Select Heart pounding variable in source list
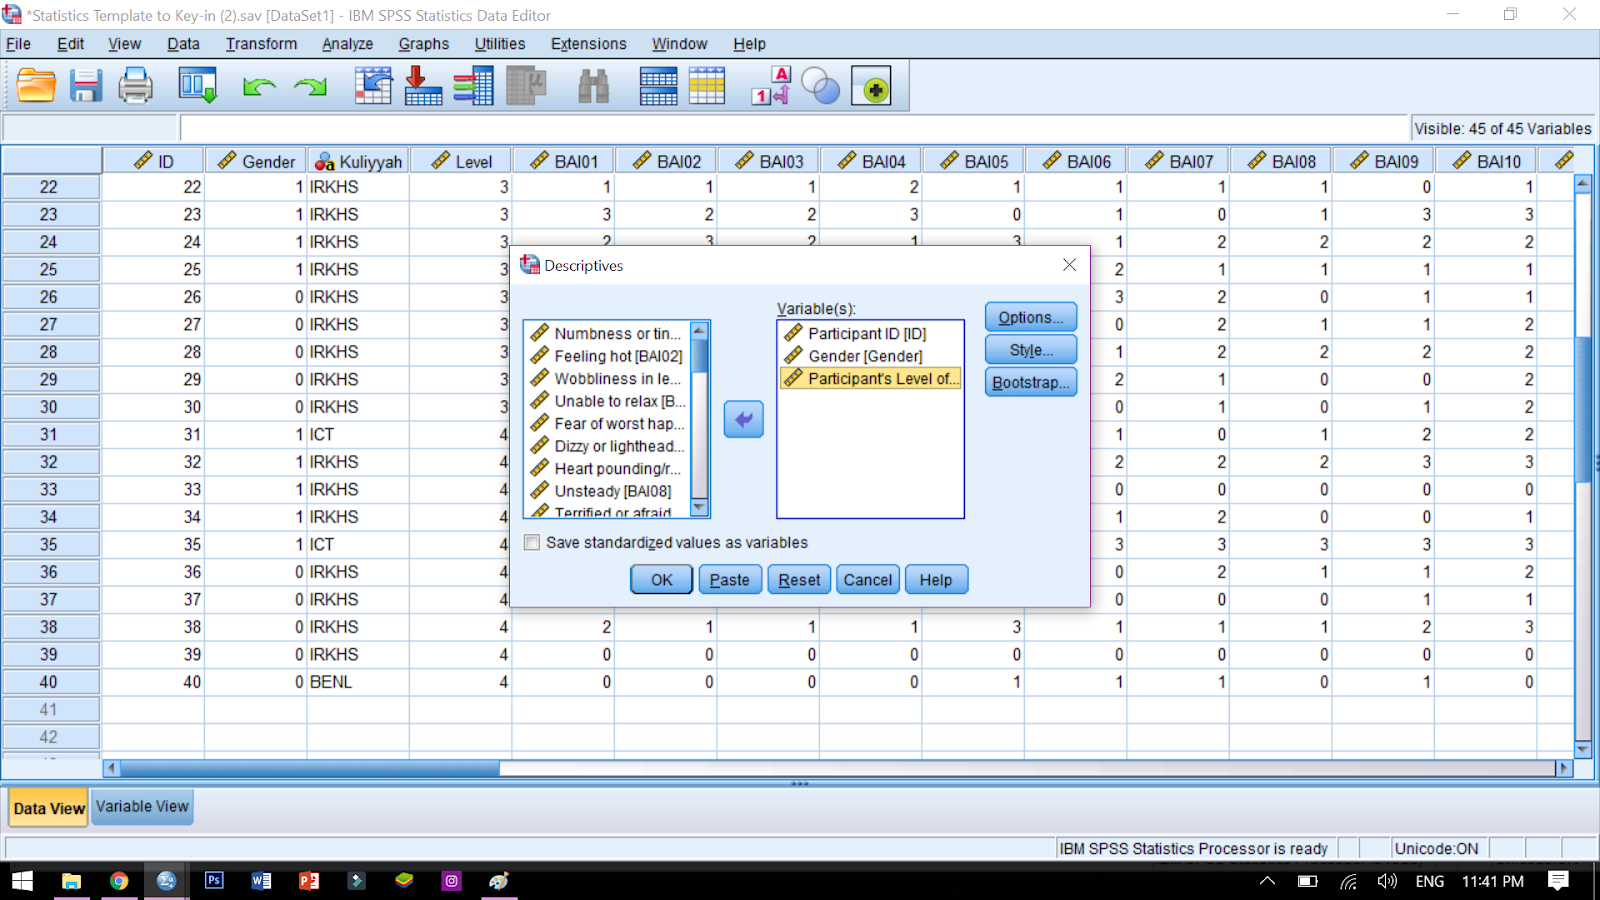This screenshot has height=900, width=1600. click(x=607, y=469)
